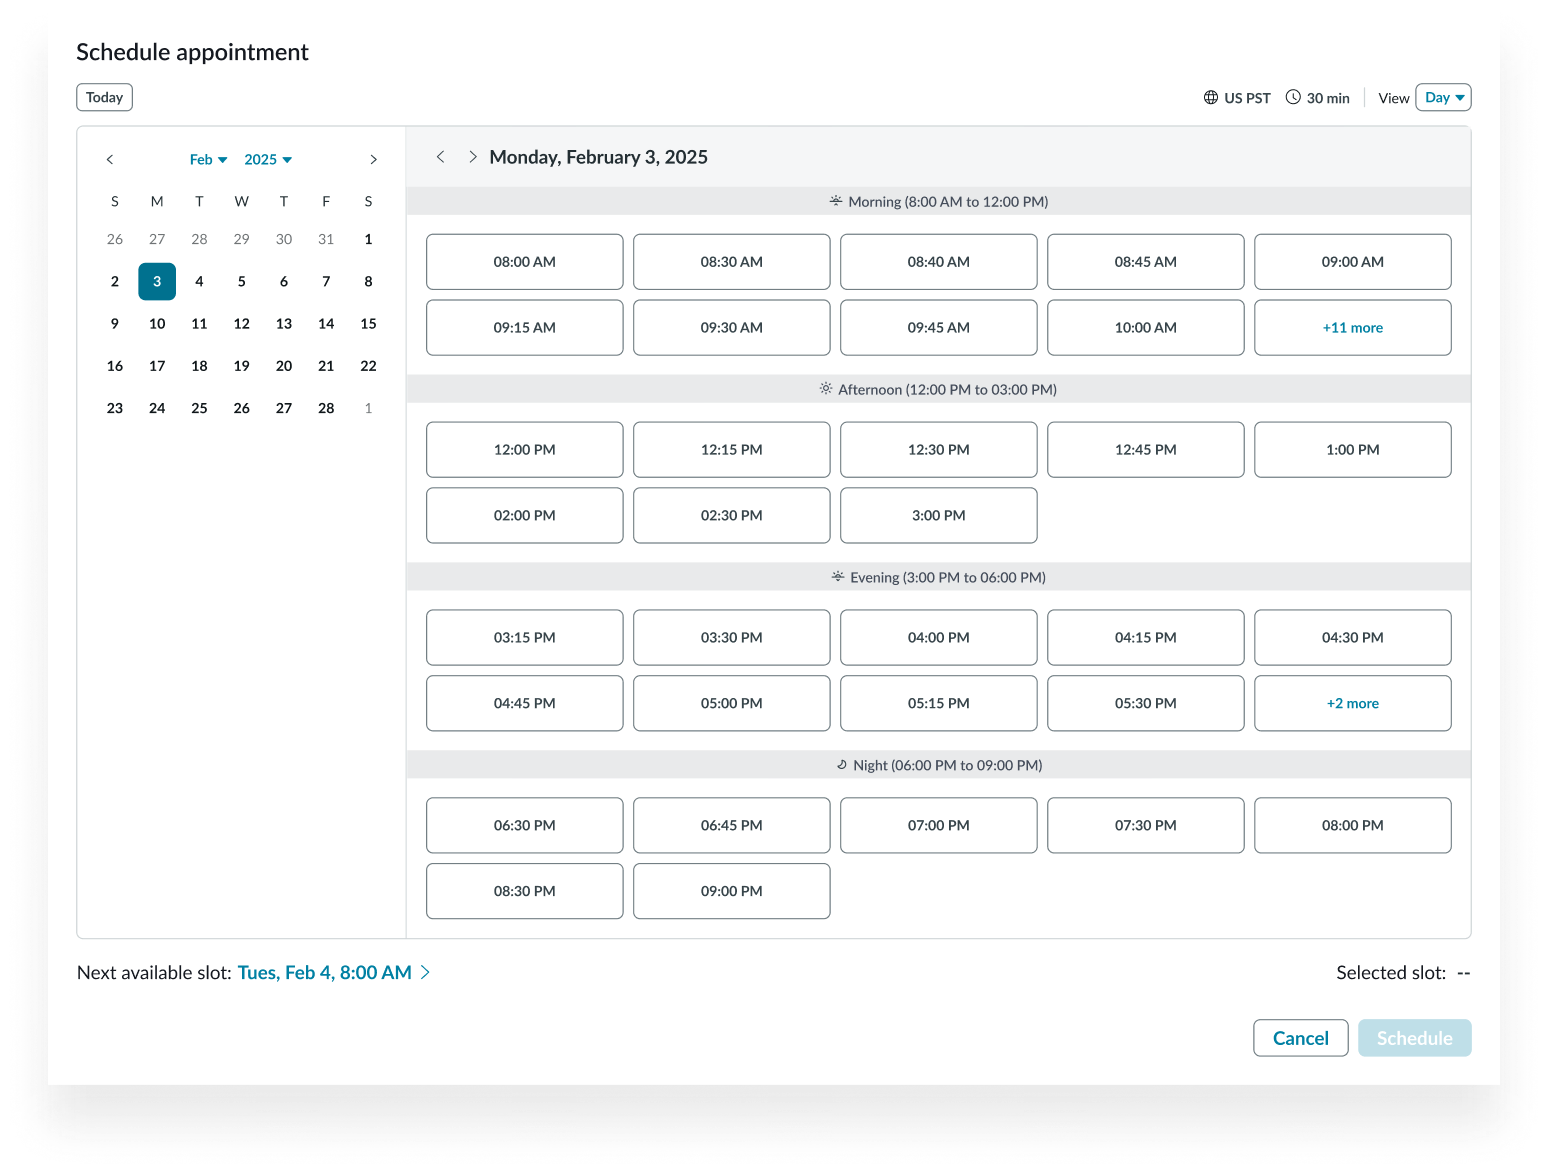Advance to the next day using the right arrow

472,156
